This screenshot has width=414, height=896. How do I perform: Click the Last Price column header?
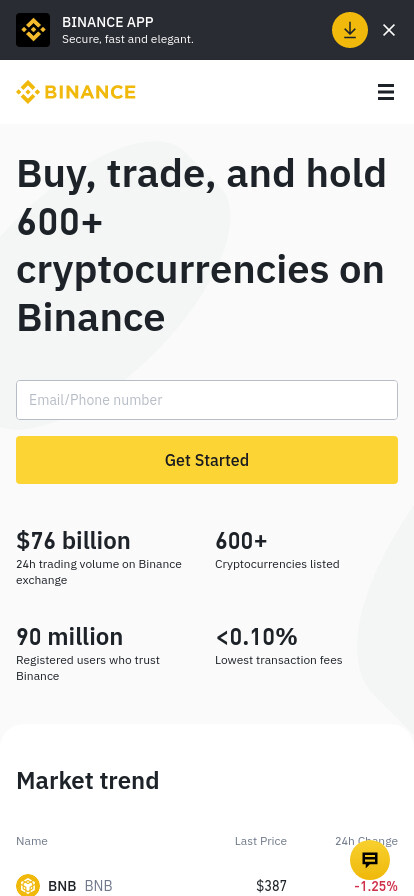[x=261, y=841]
